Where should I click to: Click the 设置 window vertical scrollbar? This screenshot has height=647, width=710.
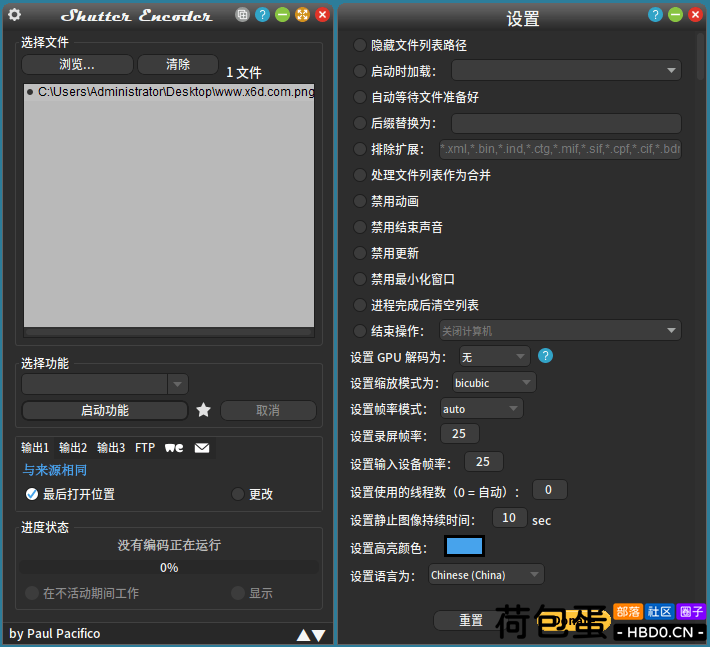pyautogui.click(x=700, y=57)
